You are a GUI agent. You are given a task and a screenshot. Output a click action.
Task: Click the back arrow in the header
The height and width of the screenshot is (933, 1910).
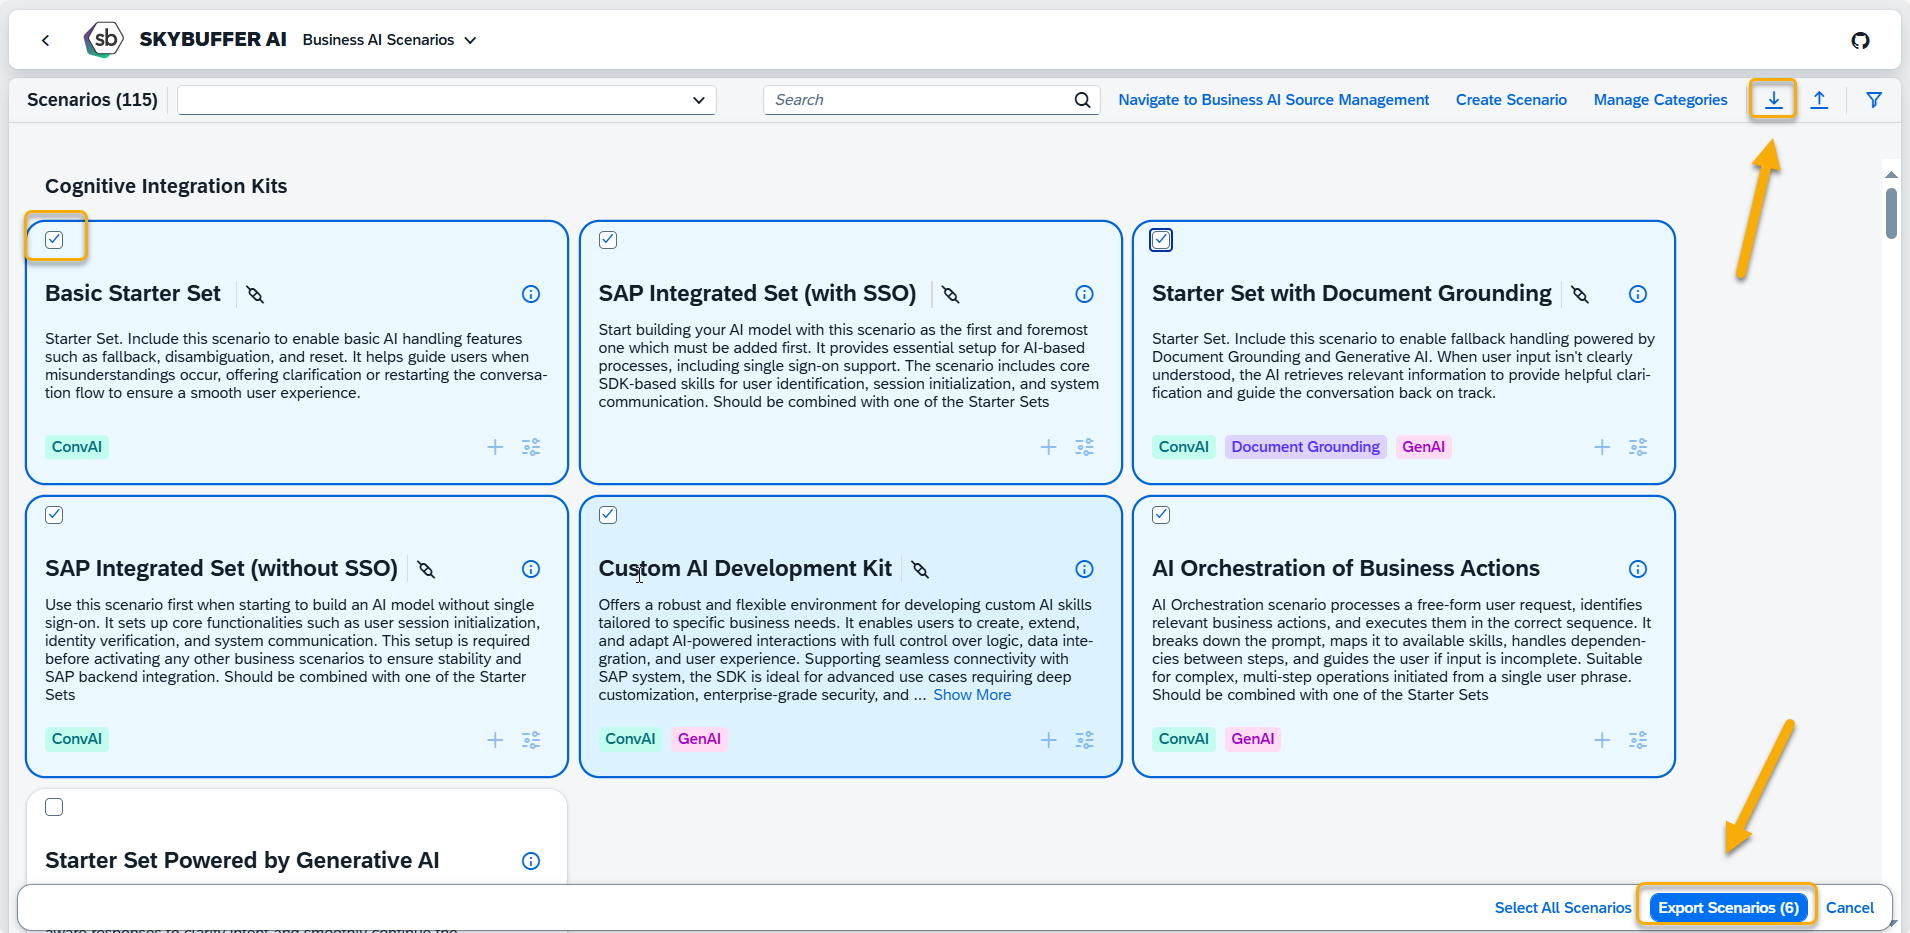coord(45,40)
